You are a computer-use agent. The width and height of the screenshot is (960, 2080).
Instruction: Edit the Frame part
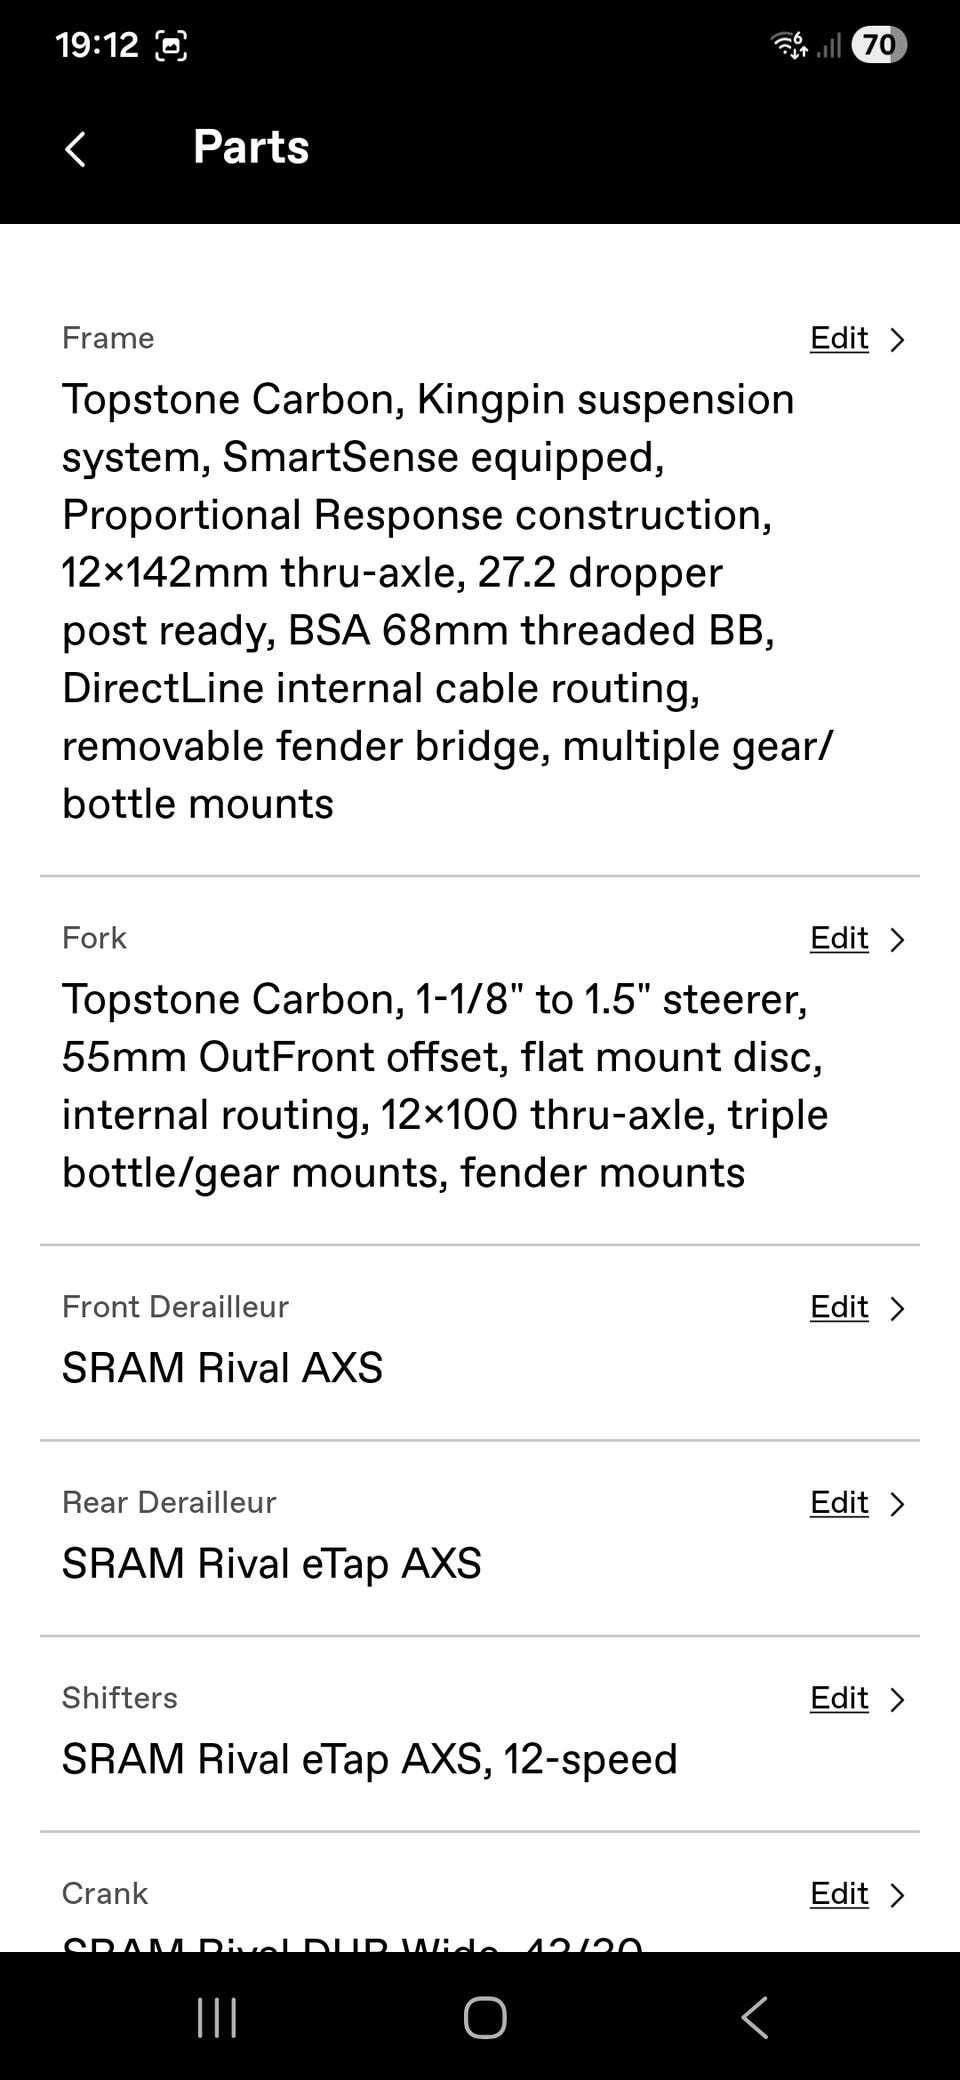[839, 339]
